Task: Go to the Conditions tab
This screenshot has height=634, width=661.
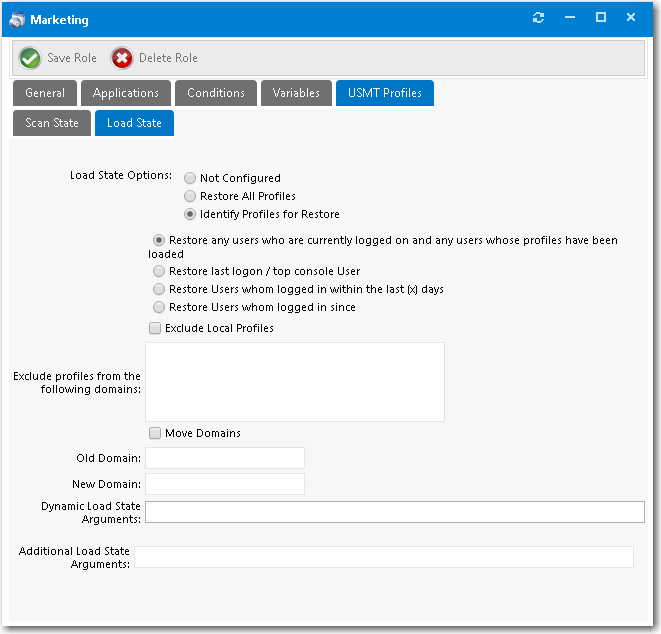Action: [215, 93]
